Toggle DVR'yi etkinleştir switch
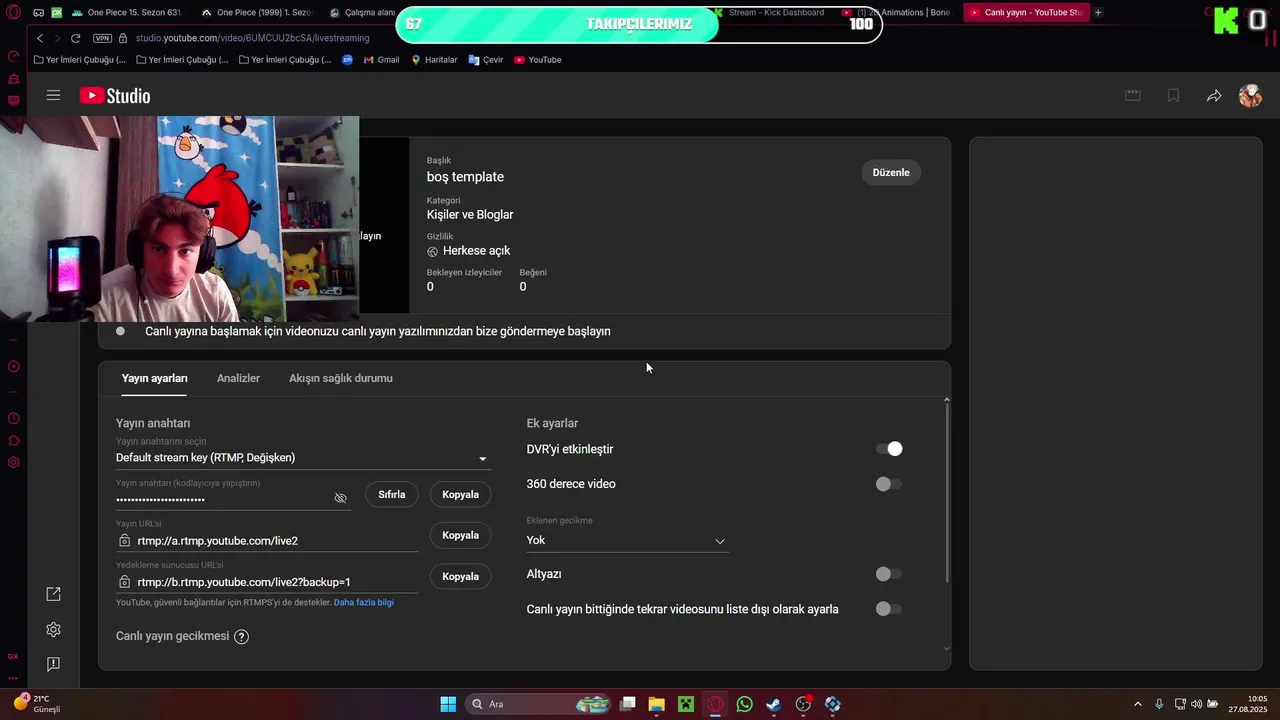This screenshot has height=720, width=1280. tap(889, 449)
